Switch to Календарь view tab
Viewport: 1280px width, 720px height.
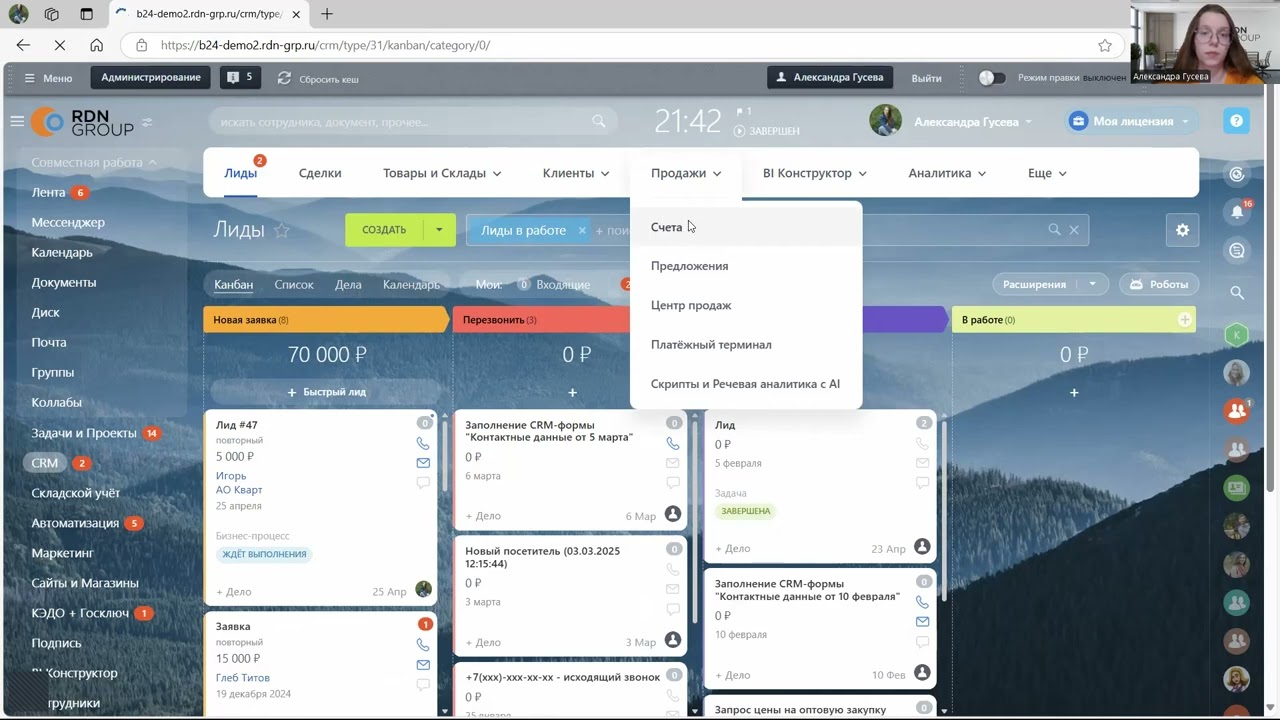click(411, 284)
